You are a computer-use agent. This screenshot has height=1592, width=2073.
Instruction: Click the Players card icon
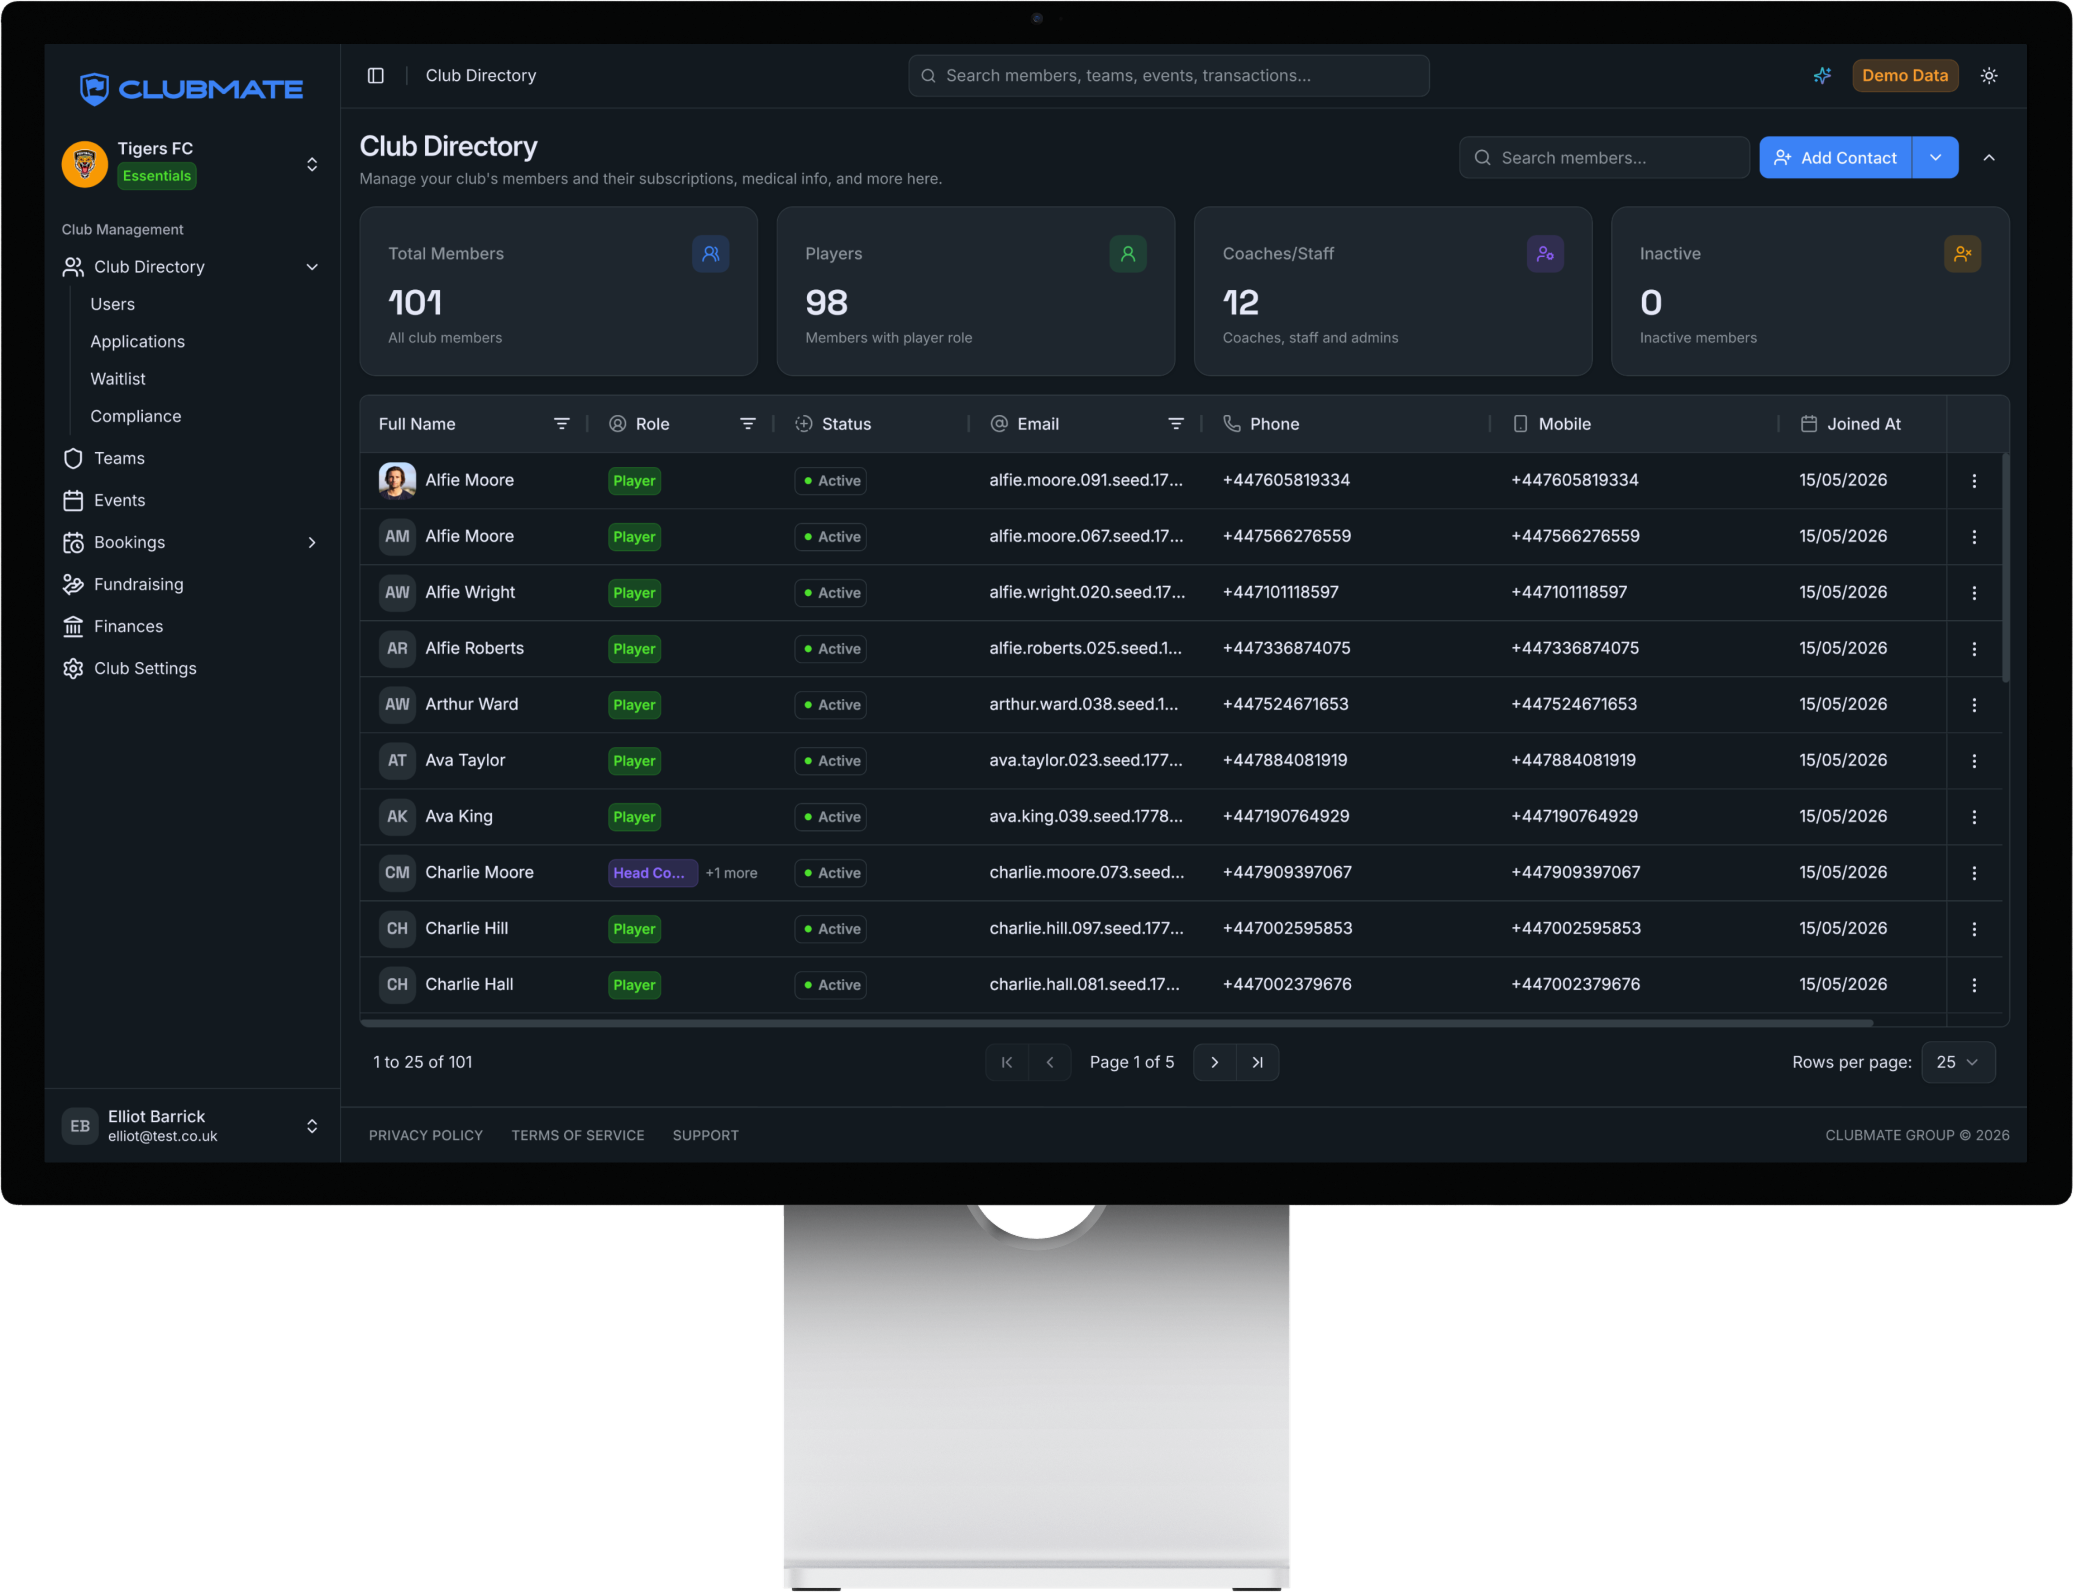click(1128, 254)
